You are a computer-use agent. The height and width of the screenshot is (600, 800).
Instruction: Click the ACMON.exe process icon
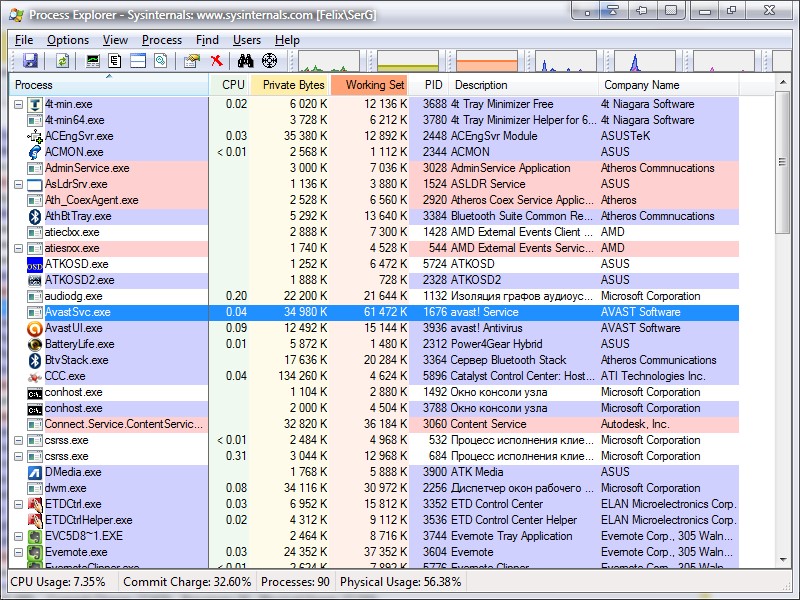click(35, 152)
